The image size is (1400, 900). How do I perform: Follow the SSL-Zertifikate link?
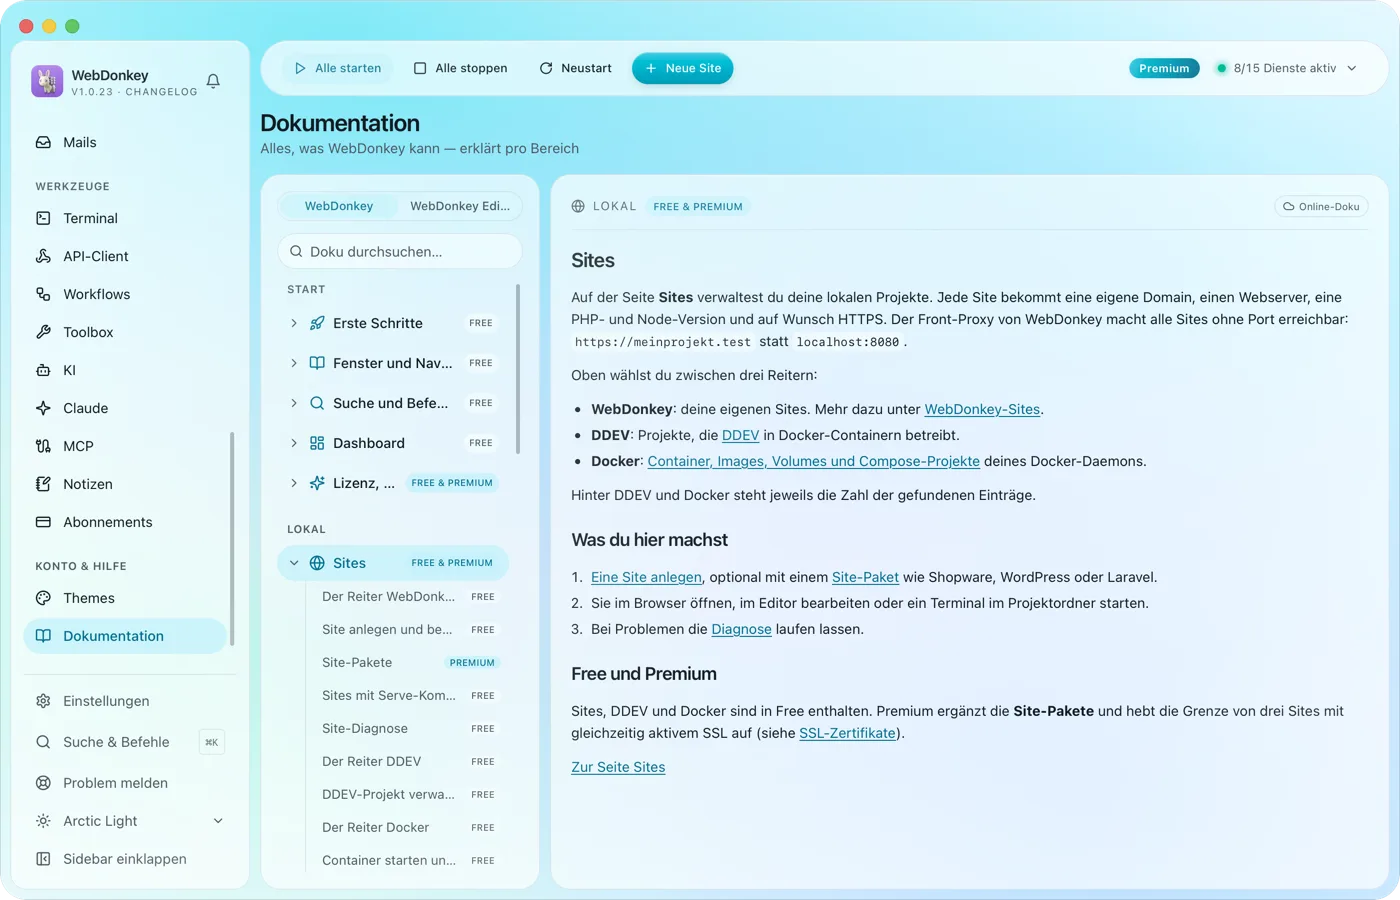pos(848,733)
